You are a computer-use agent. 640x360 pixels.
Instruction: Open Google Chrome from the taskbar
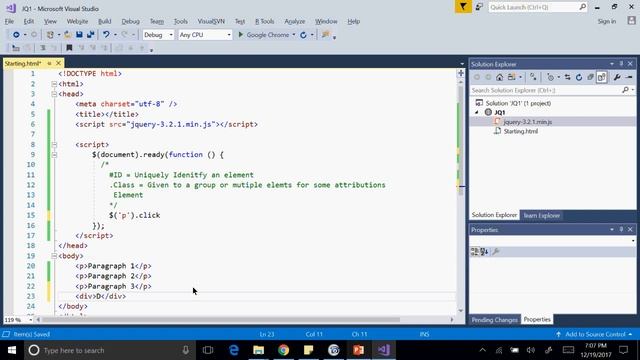pos(283,350)
